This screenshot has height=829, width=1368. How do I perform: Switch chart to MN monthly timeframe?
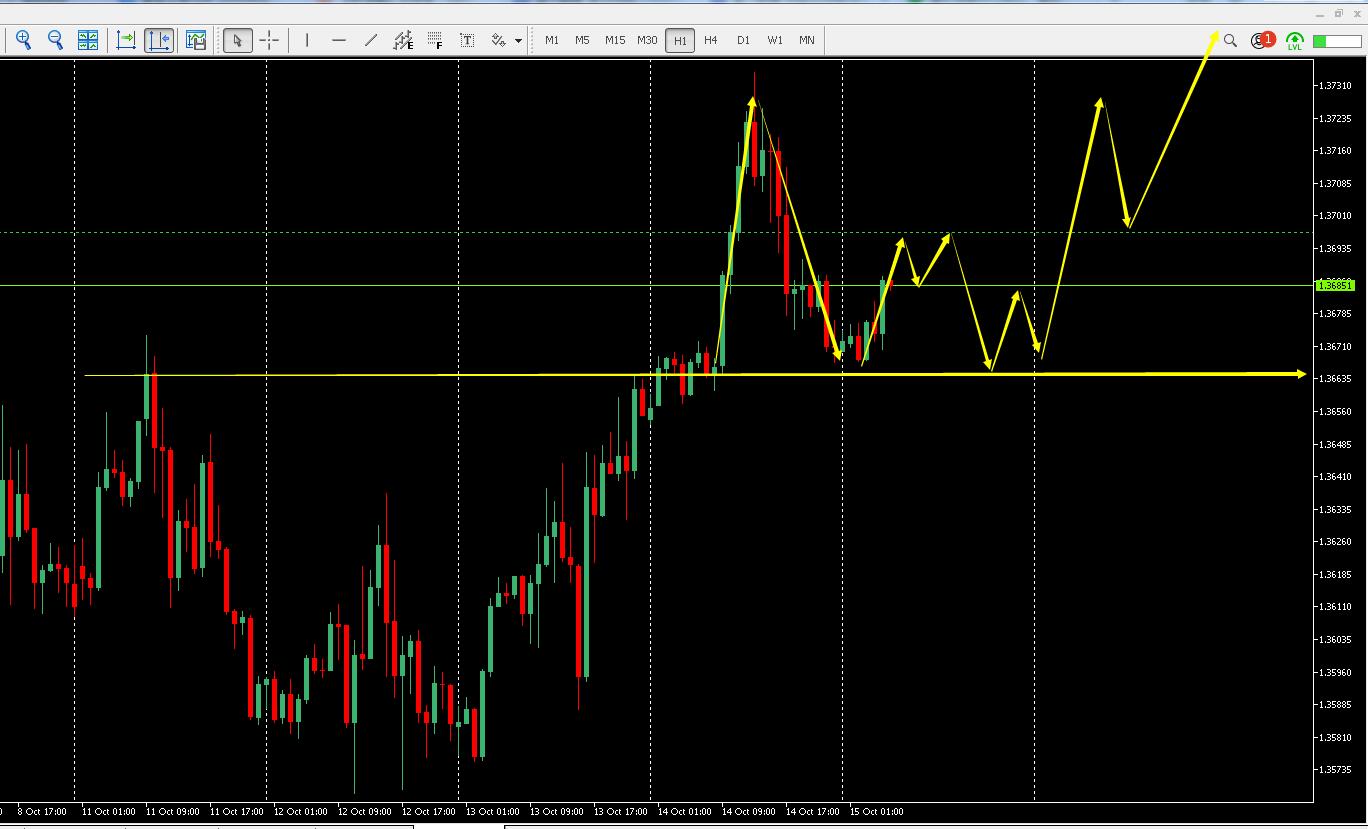(807, 40)
